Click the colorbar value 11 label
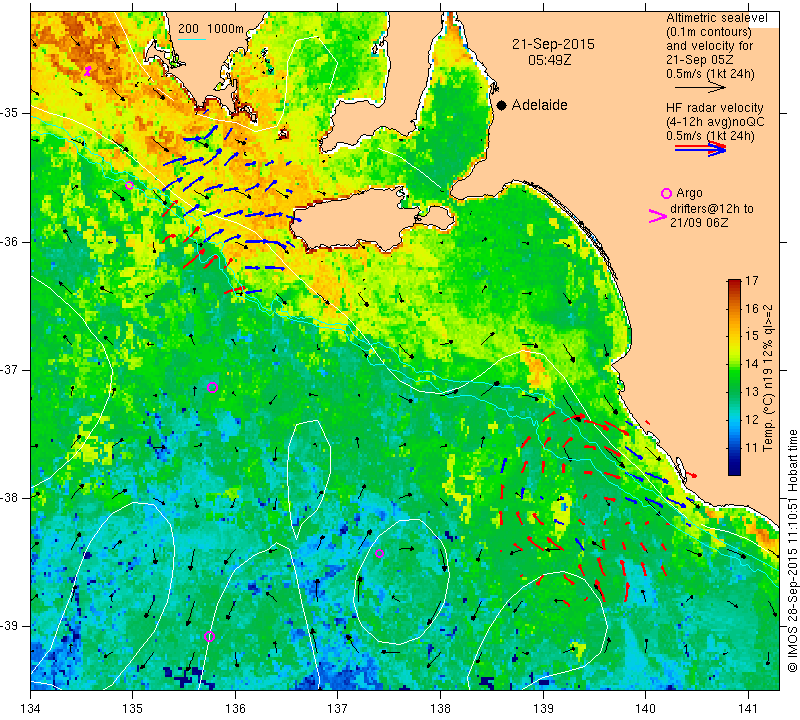Screen dimensions: 800x720 coord(752,448)
